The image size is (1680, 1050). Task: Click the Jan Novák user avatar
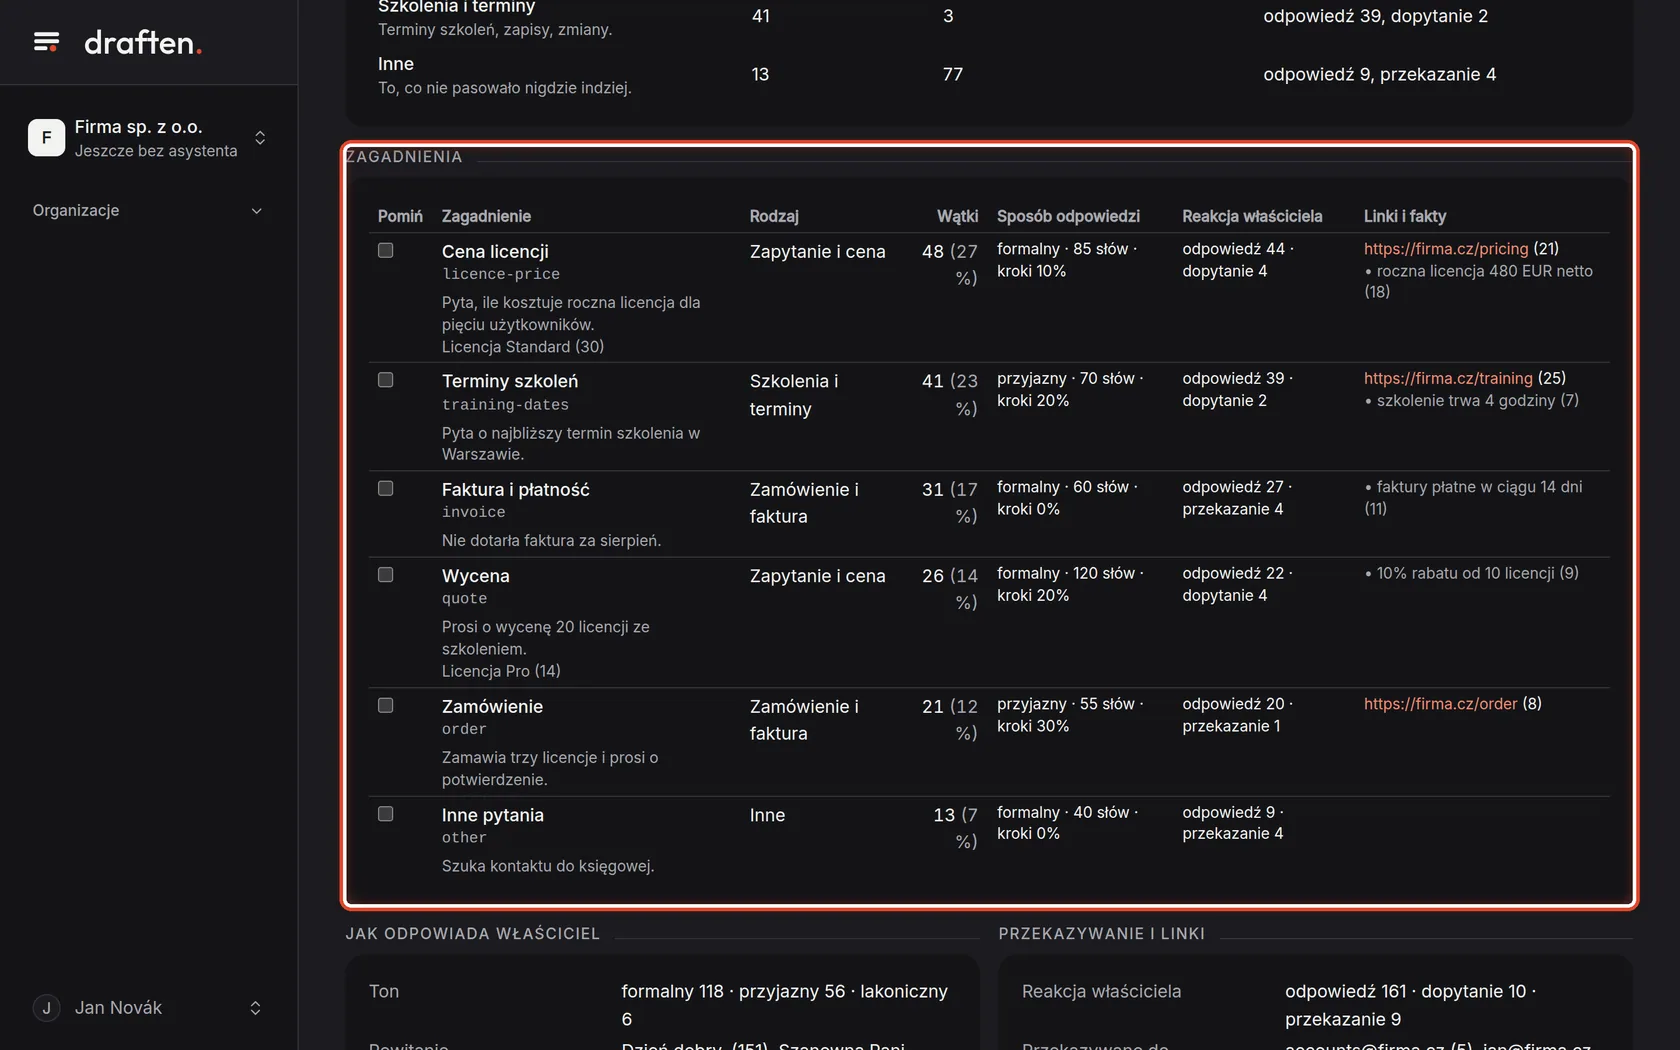(46, 1008)
